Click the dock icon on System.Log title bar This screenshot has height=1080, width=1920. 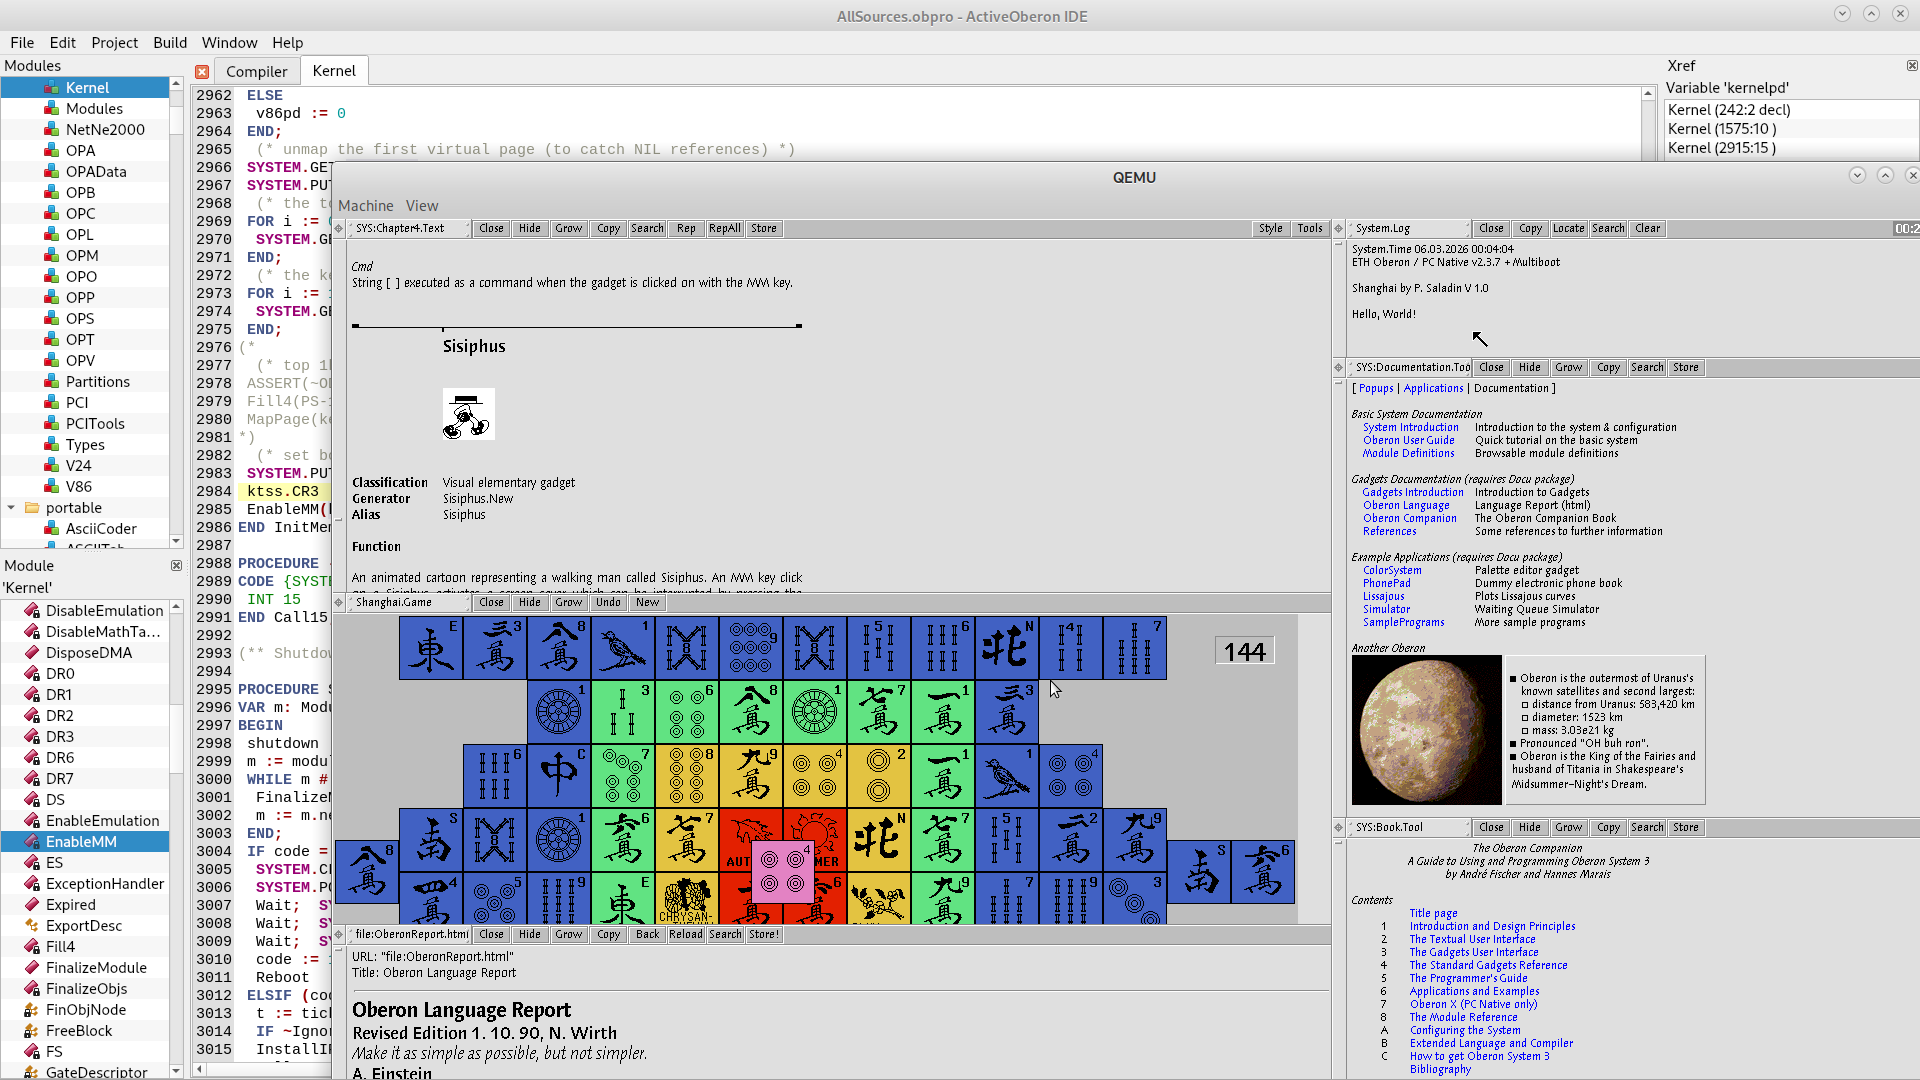click(x=1340, y=228)
